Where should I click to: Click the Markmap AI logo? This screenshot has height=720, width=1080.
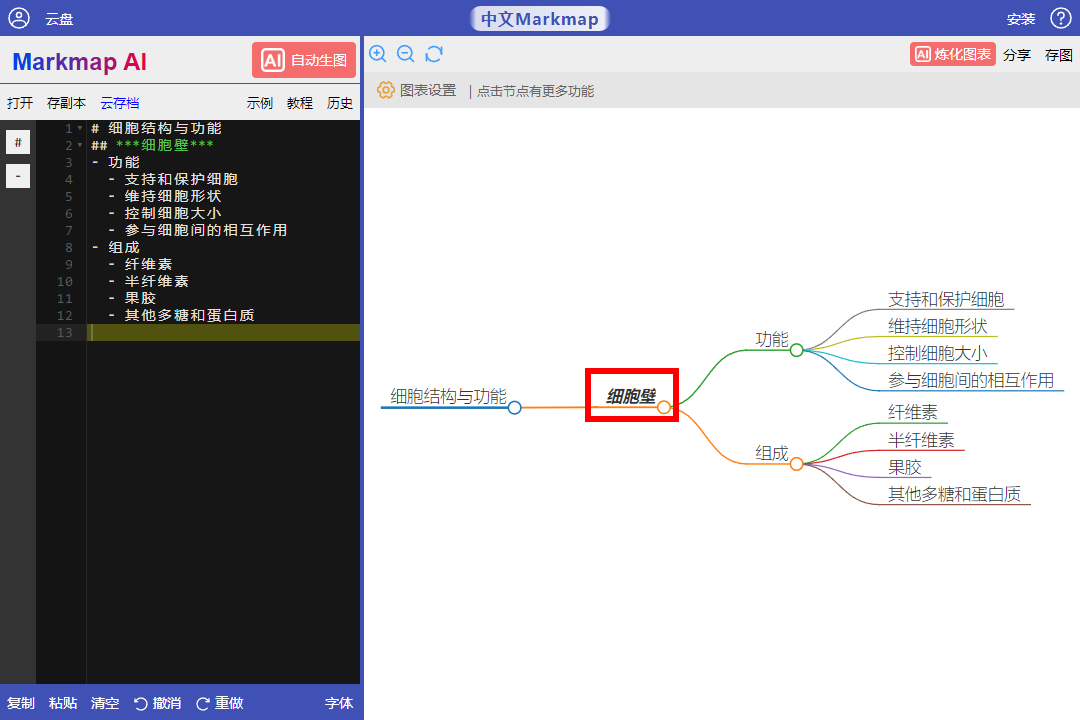tap(80, 61)
